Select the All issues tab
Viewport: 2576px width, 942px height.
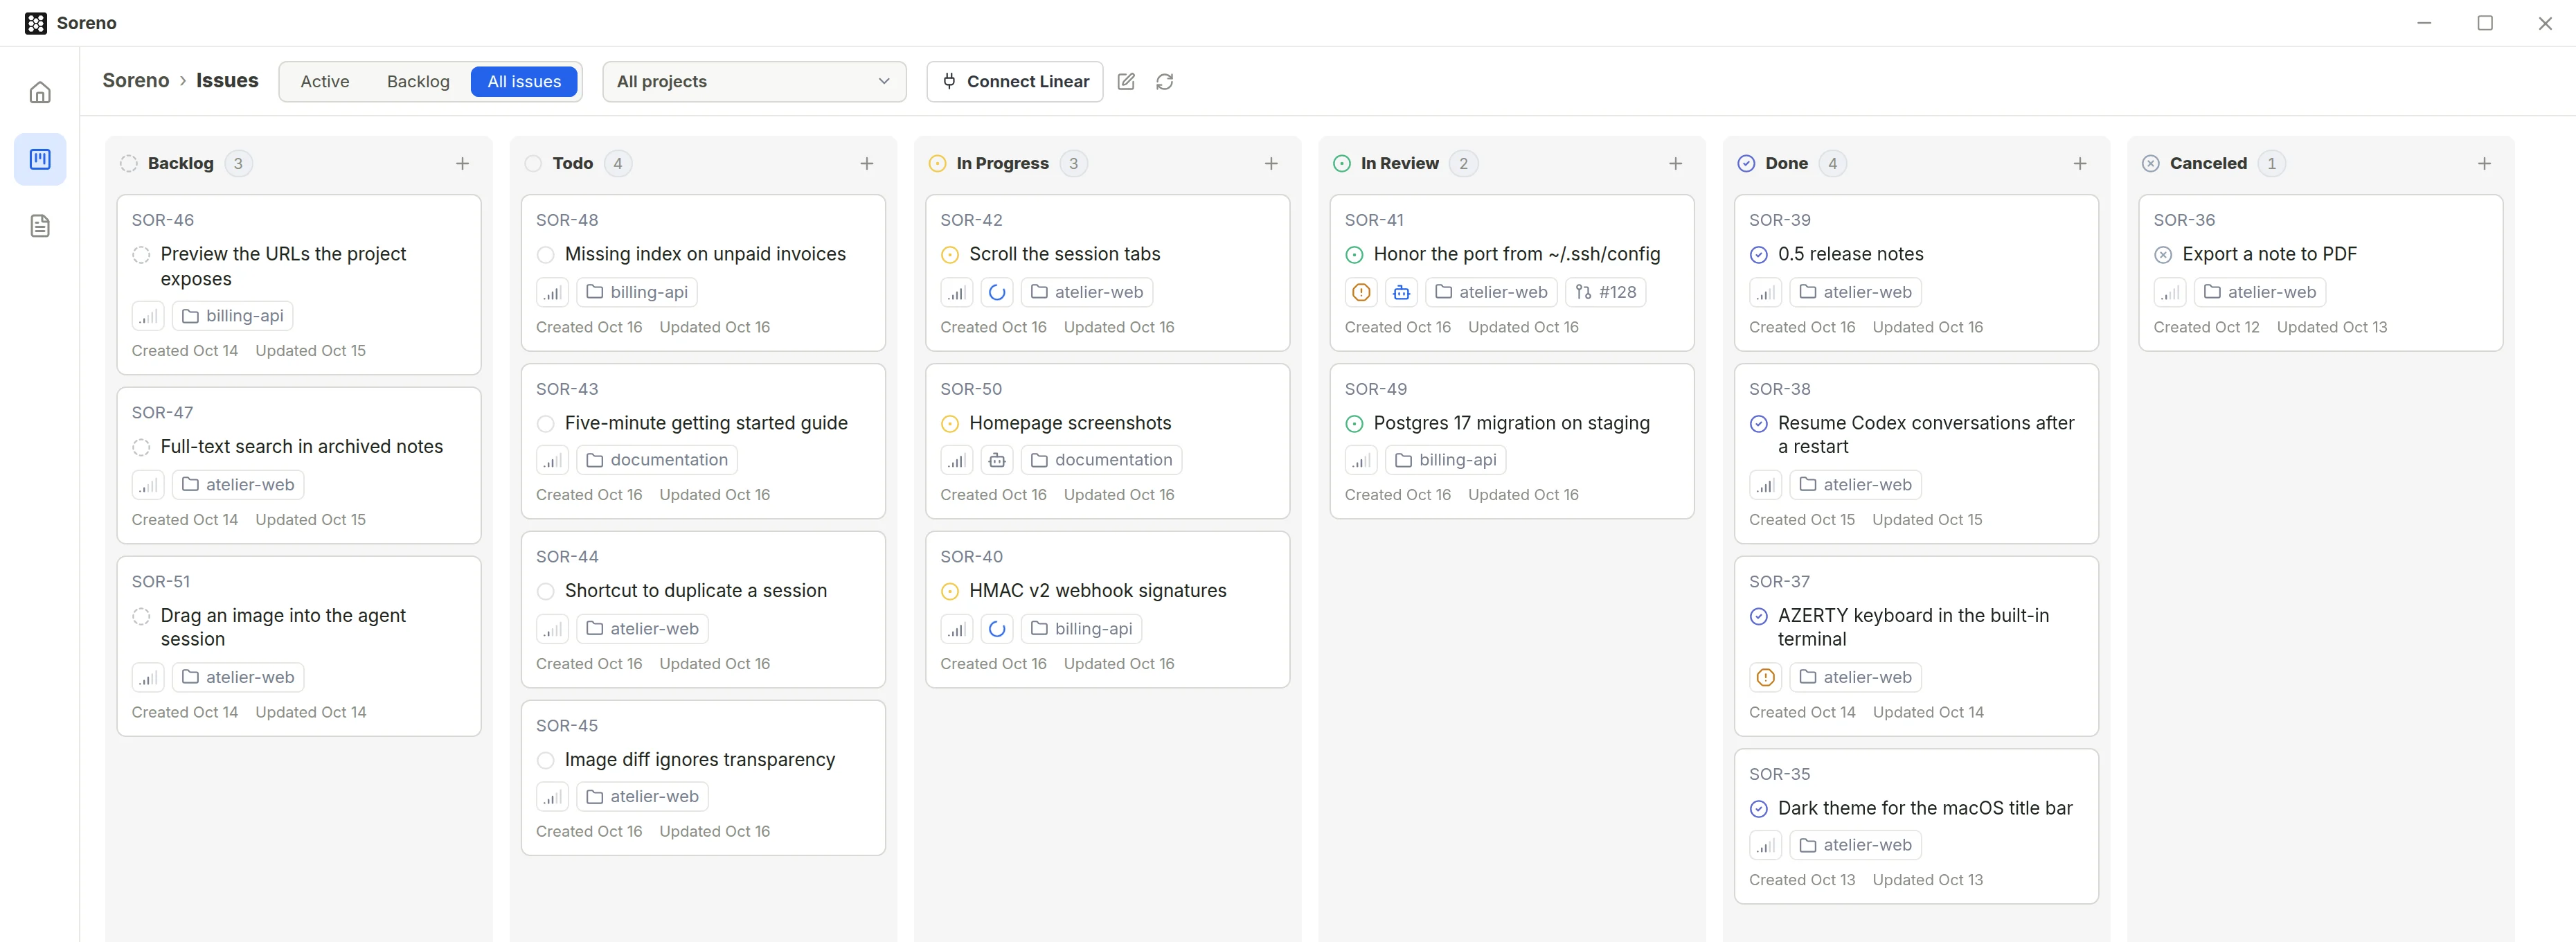click(524, 82)
